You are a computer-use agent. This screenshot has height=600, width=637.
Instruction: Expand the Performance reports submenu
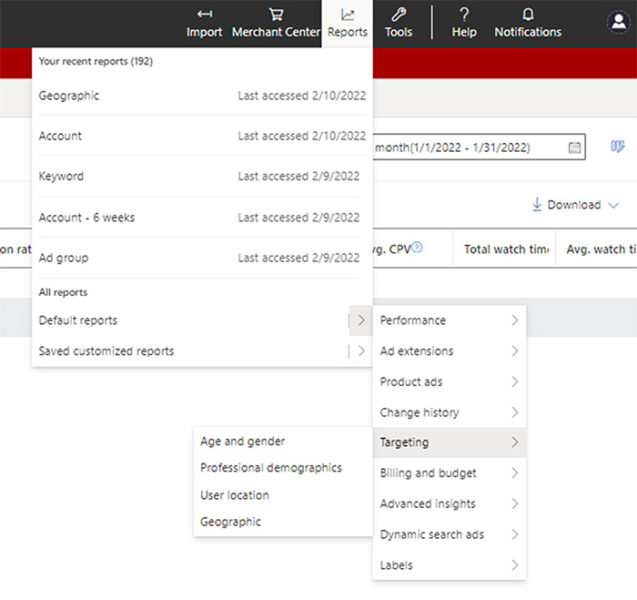click(448, 321)
